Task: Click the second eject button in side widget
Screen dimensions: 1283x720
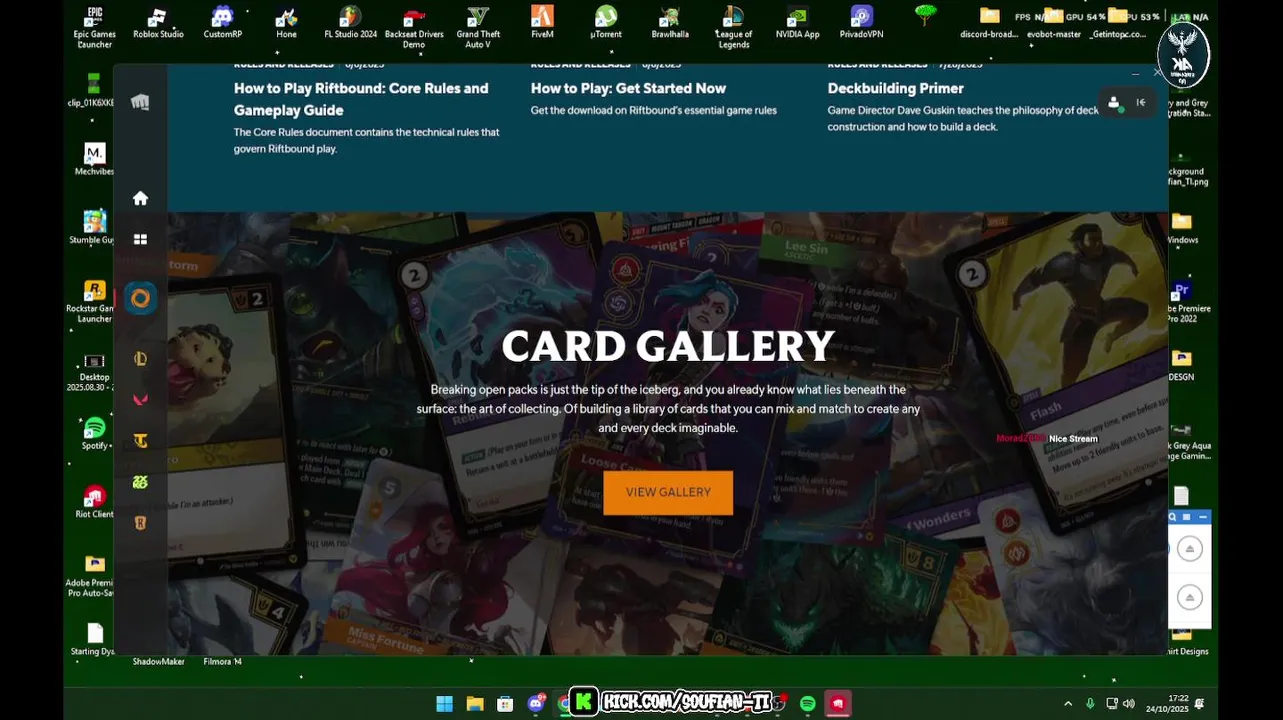Action: pos(1189,597)
